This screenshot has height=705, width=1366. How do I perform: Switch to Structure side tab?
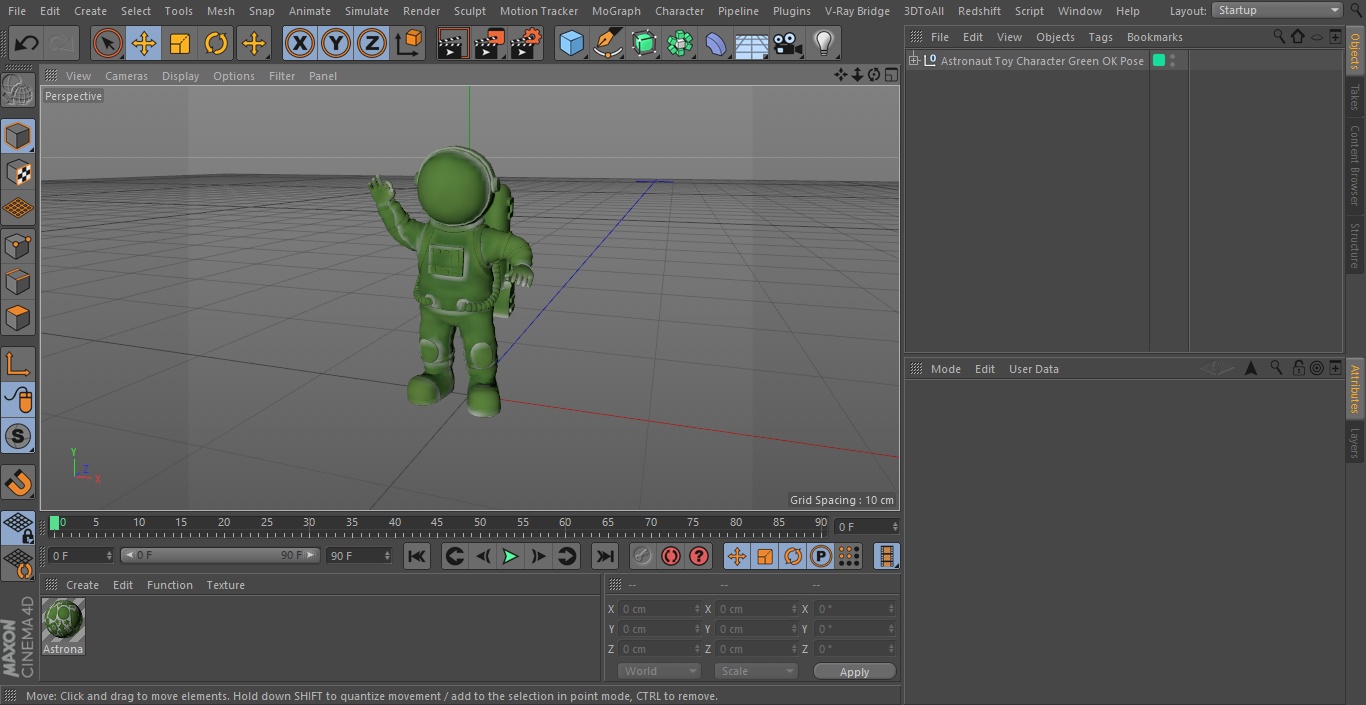[x=1355, y=246]
